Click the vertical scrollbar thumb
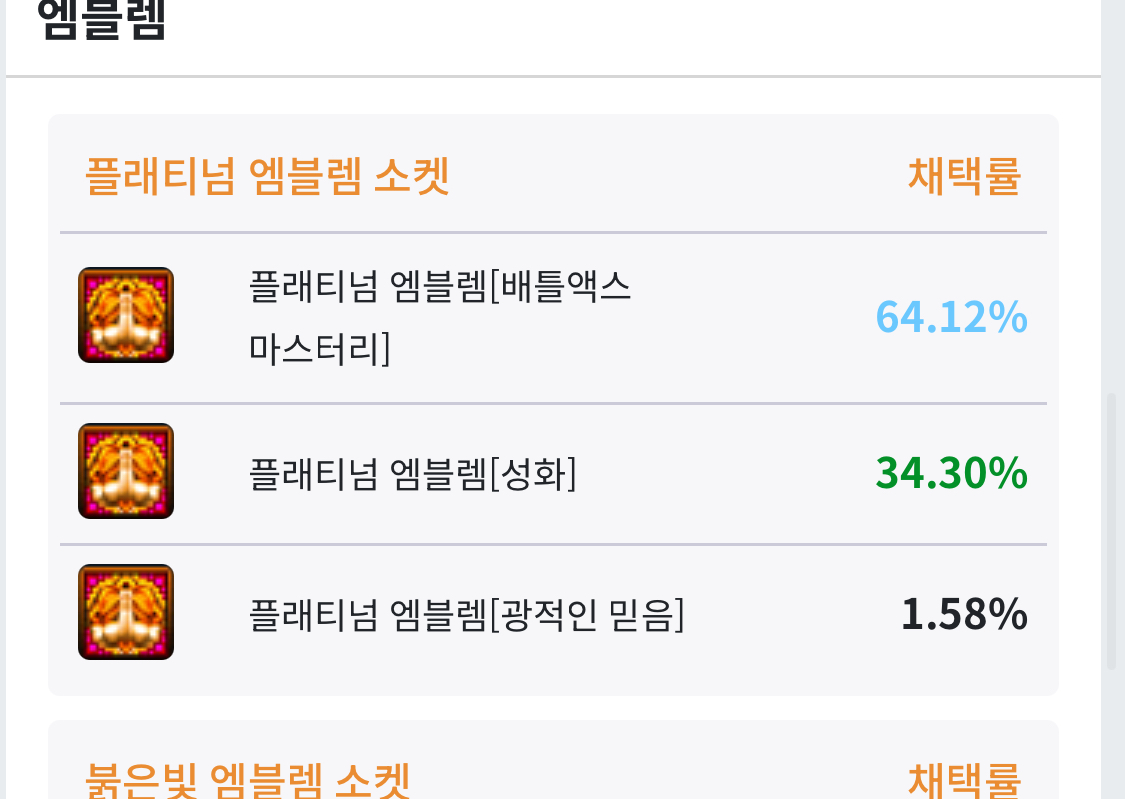 (x=1111, y=530)
